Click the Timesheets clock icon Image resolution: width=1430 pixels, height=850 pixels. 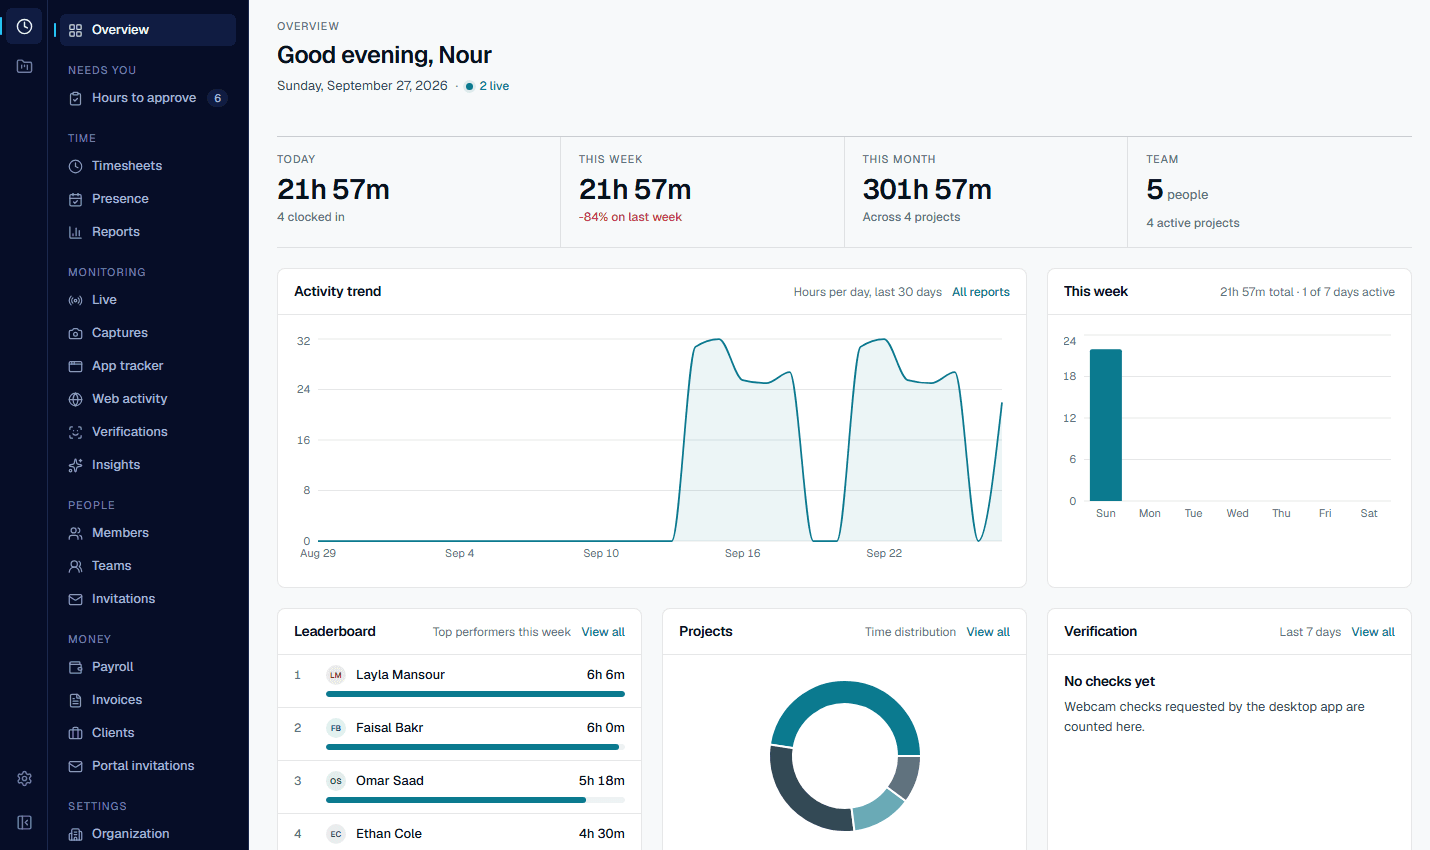pos(75,166)
